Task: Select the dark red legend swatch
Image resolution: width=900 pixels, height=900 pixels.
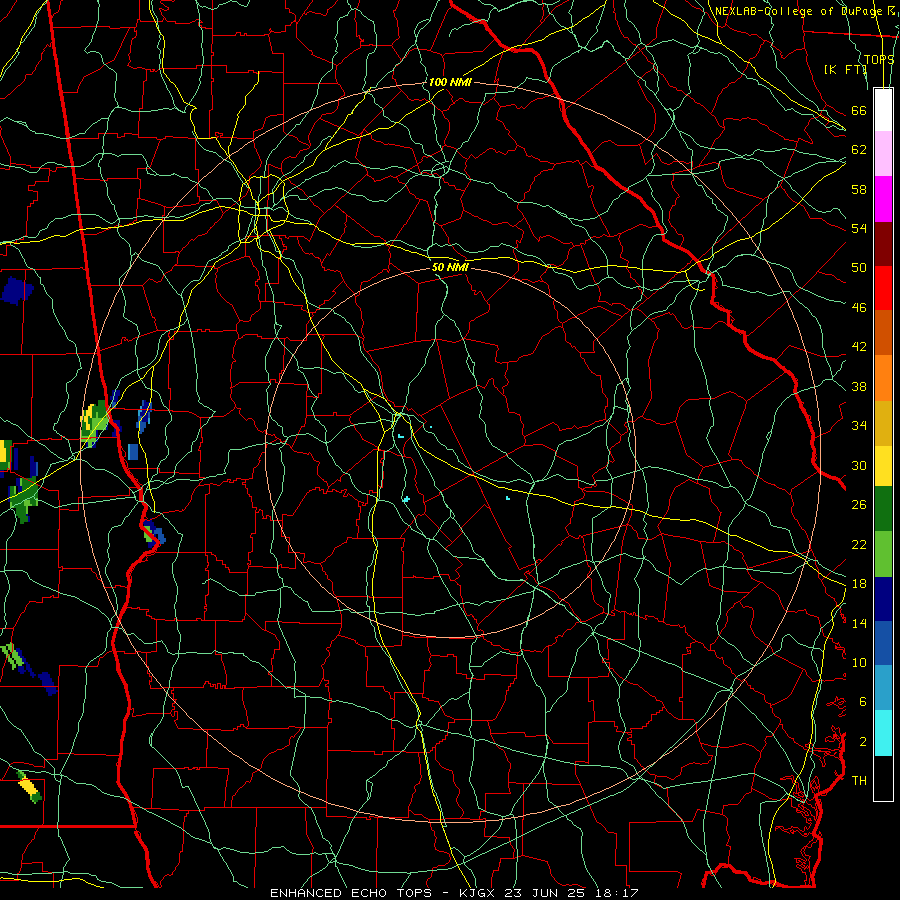Action: [883, 243]
